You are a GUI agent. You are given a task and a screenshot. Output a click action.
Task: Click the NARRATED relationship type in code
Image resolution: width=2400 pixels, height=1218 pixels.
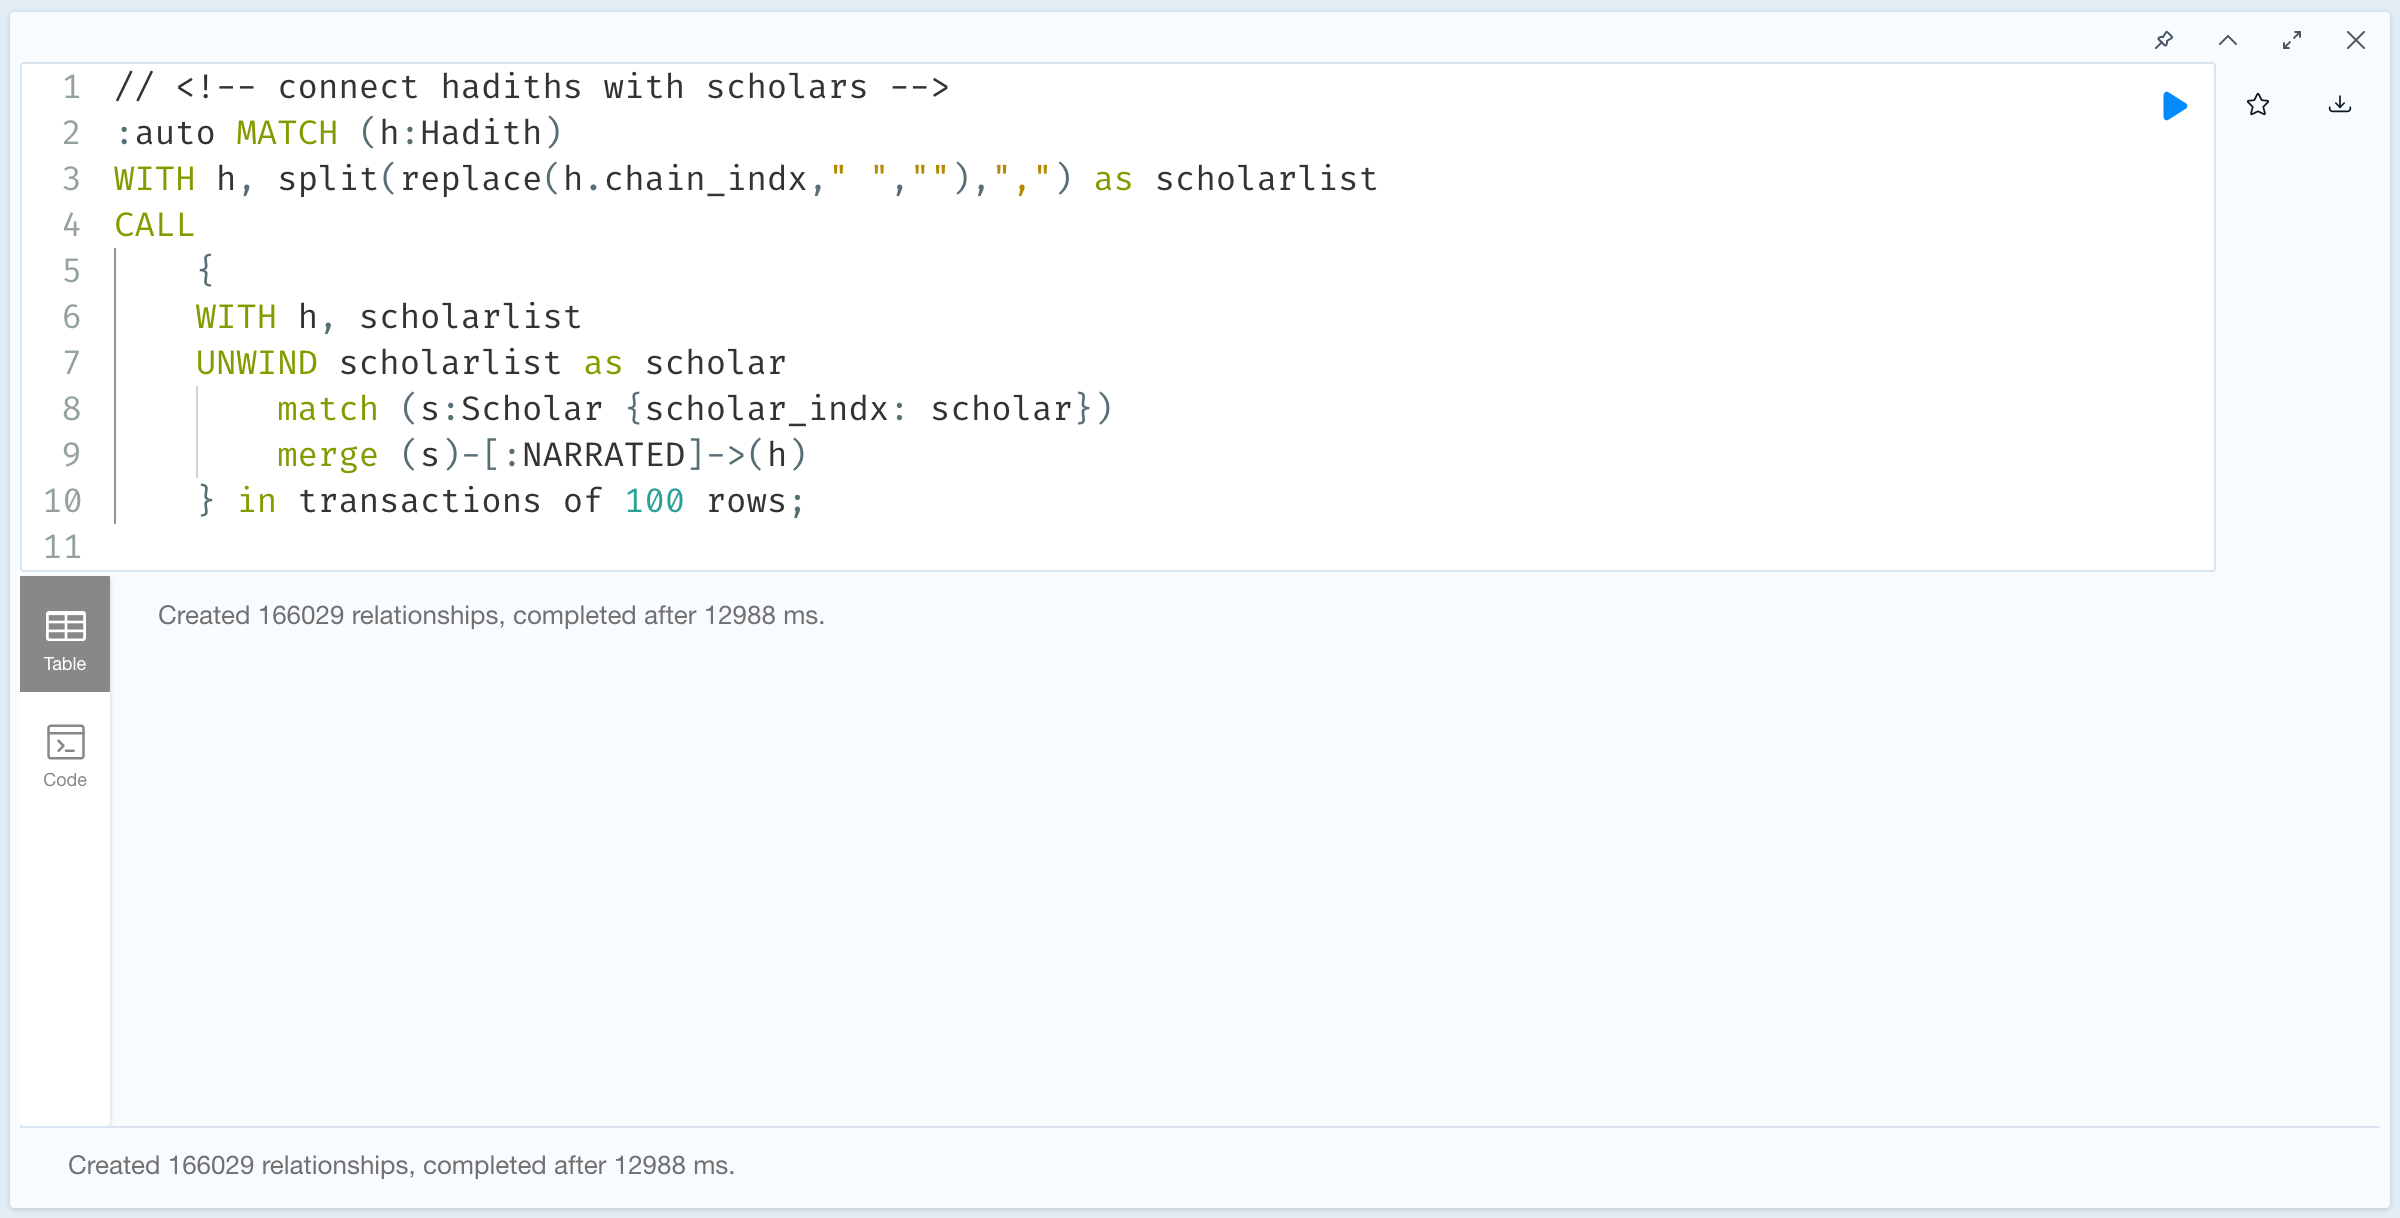point(604,455)
